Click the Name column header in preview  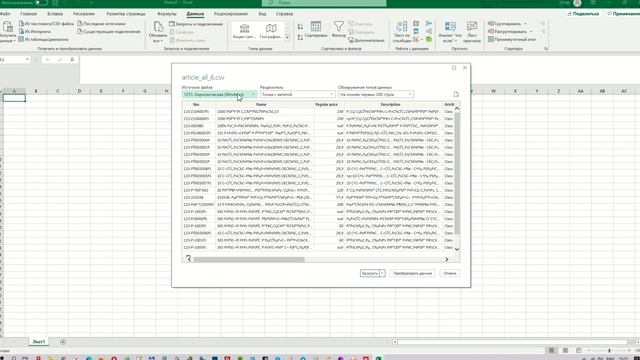(261, 105)
